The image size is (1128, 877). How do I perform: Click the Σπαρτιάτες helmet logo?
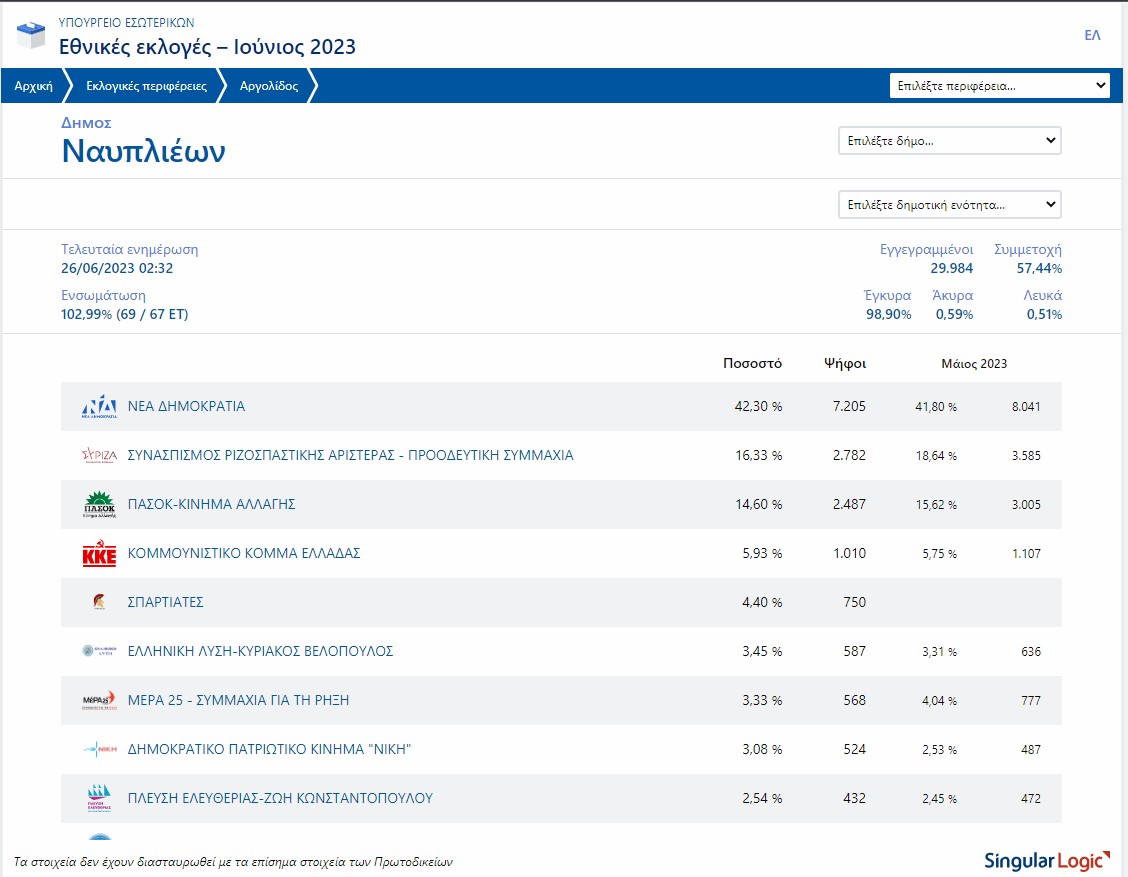[99, 602]
